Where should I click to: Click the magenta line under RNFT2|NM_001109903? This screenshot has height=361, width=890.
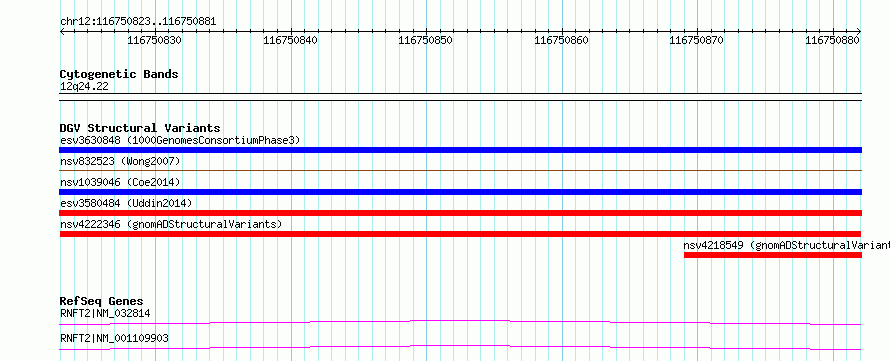click(x=460, y=347)
